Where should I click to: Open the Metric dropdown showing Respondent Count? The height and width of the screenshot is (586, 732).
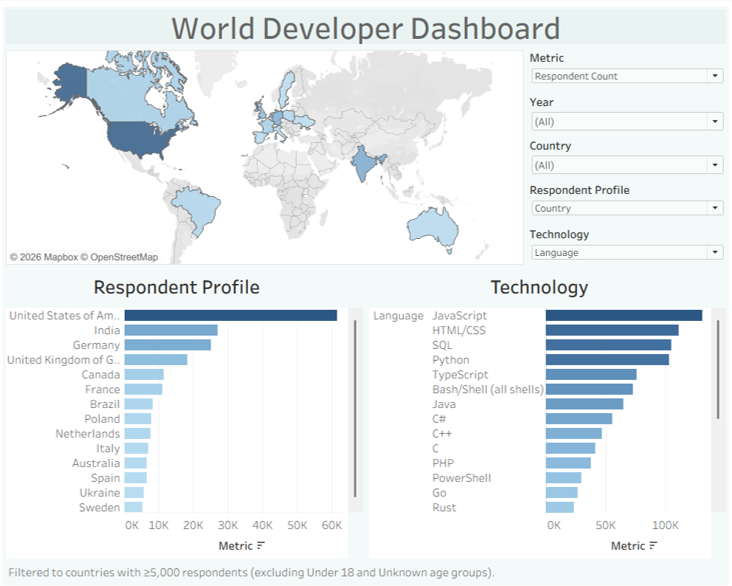click(627, 76)
